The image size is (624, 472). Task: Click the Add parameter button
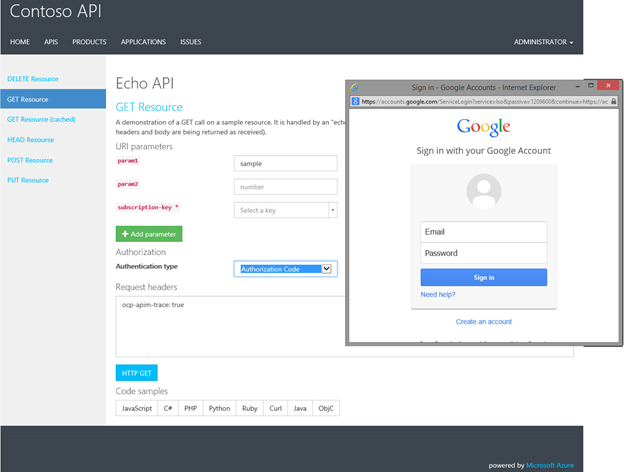pyautogui.click(x=149, y=234)
